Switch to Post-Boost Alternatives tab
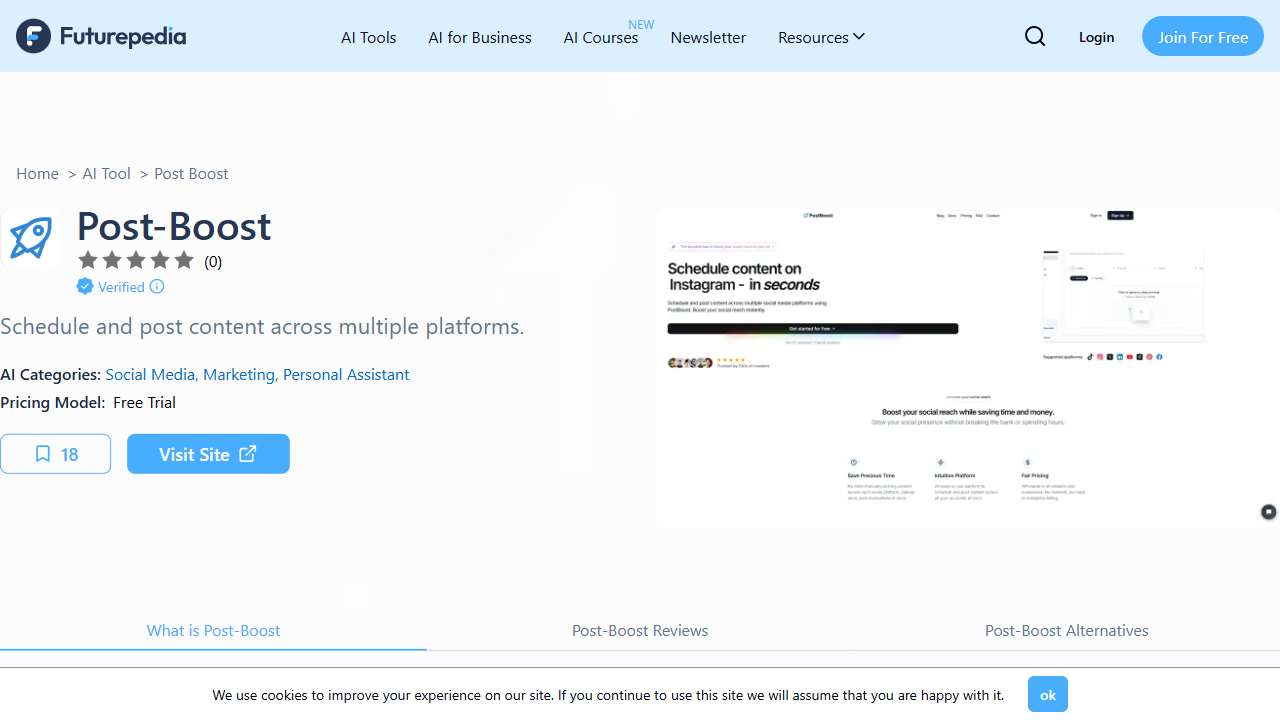Image resolution: width=1280 pixels, height=720 pixels. pos(1066,630)
